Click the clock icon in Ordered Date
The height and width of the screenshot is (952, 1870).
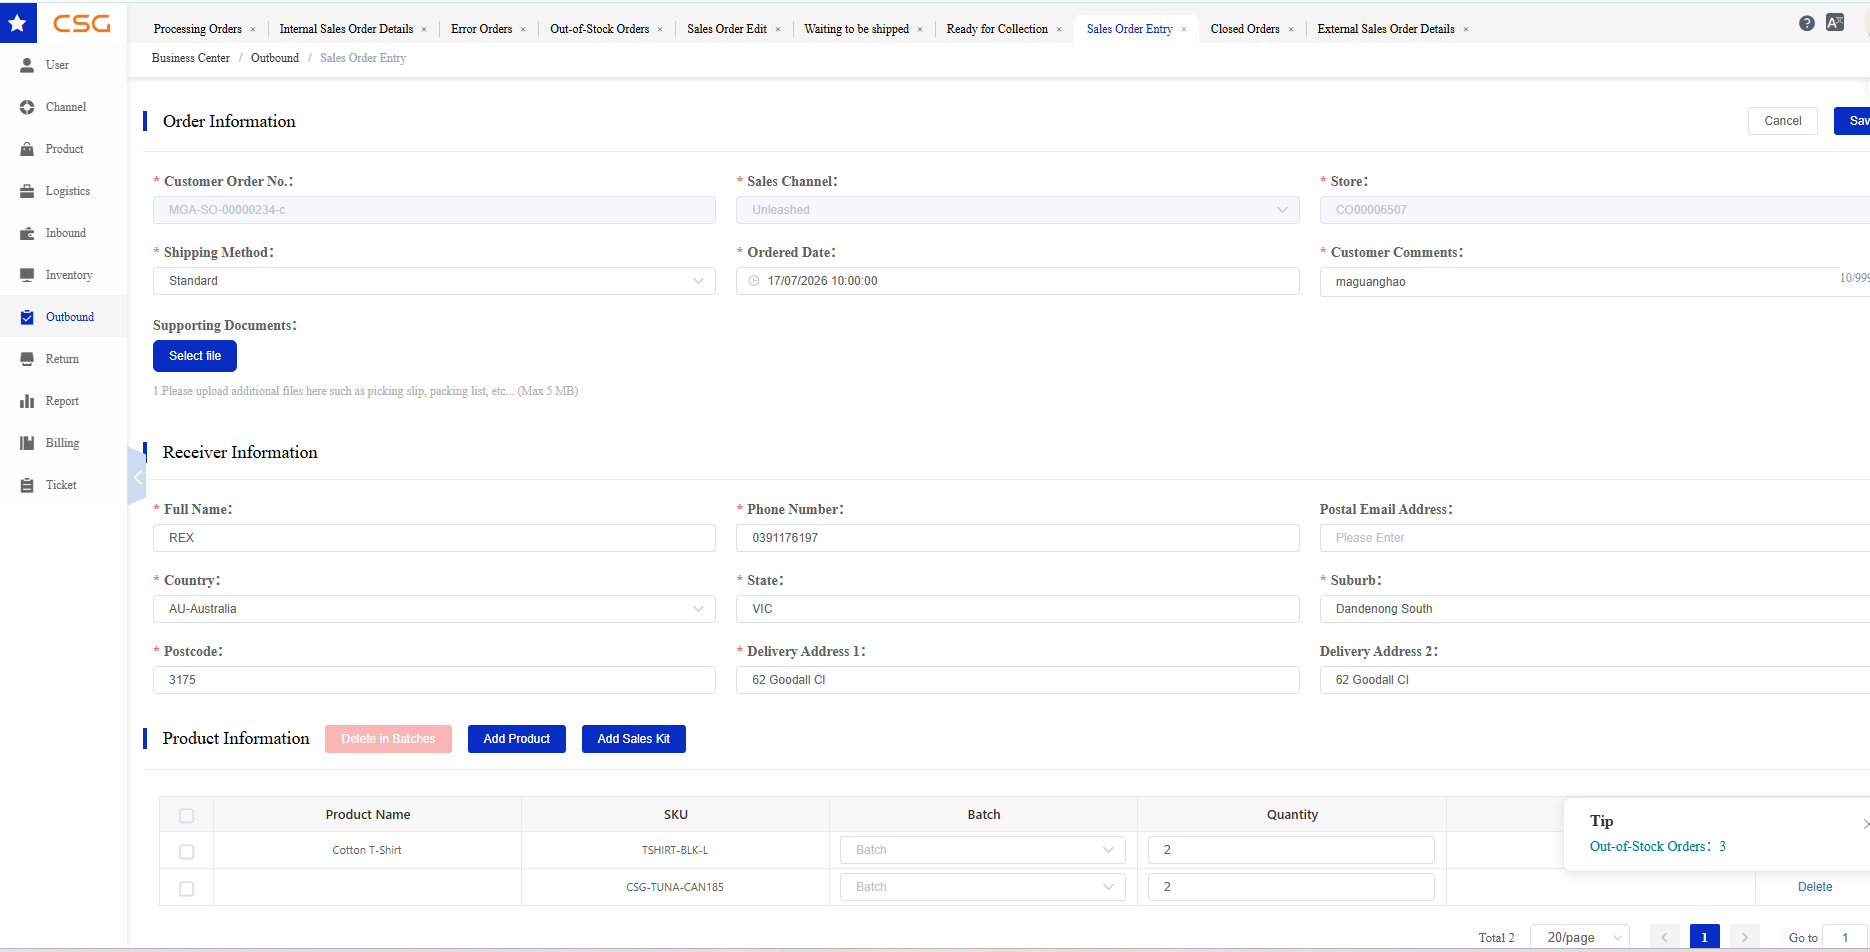coord(754,281)
